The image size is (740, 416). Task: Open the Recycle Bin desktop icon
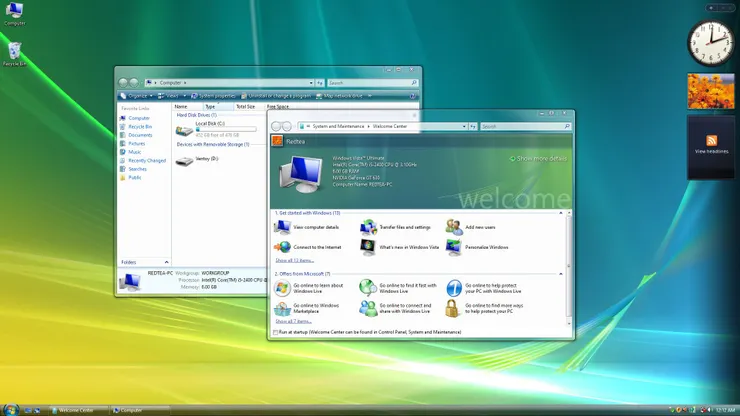pyautogui.click(x=14, y=54)
